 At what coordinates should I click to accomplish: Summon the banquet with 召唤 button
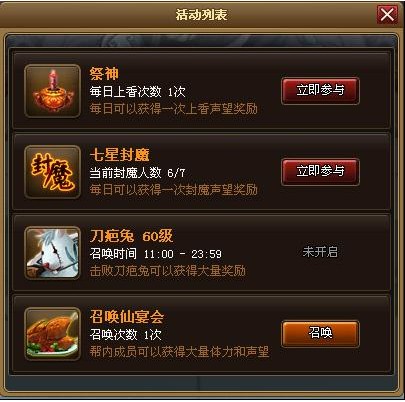tap(320, 333)
